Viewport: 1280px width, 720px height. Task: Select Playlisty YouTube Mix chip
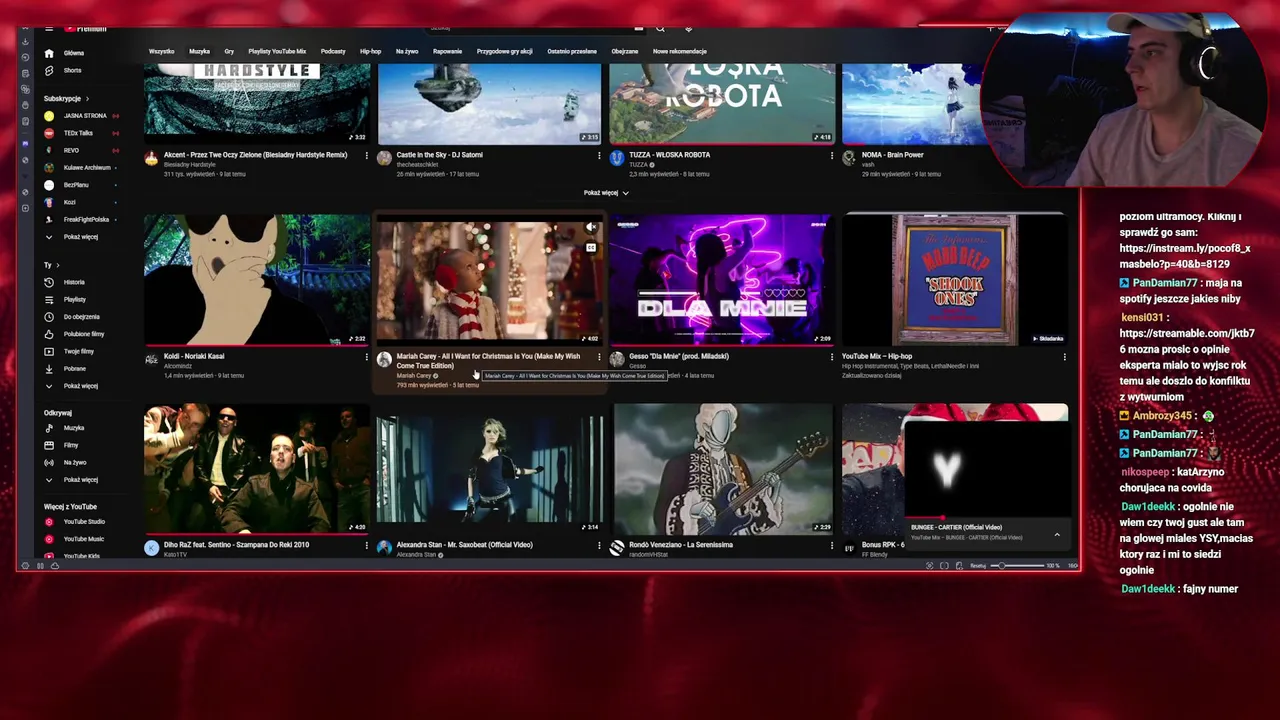click(x=277, y=51)
